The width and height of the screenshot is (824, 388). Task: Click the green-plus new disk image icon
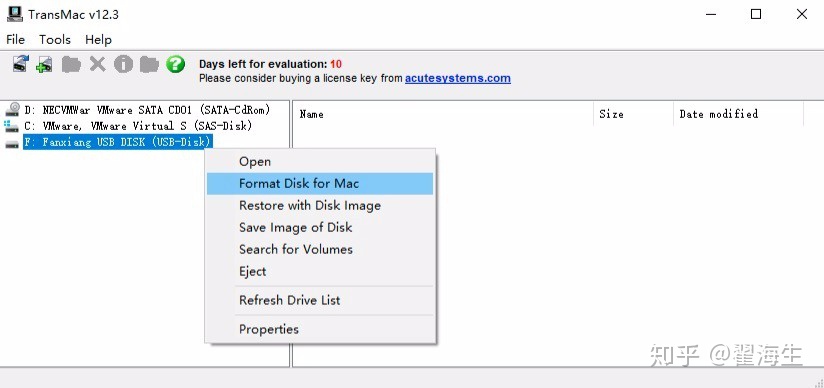[x=44, y=65]
